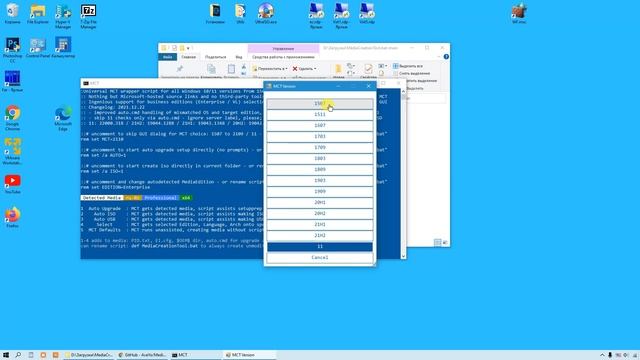This screenshot has height=360, width=640.
Task: Switch to MCT console taskbar button
Action: [x=196, y=355]
